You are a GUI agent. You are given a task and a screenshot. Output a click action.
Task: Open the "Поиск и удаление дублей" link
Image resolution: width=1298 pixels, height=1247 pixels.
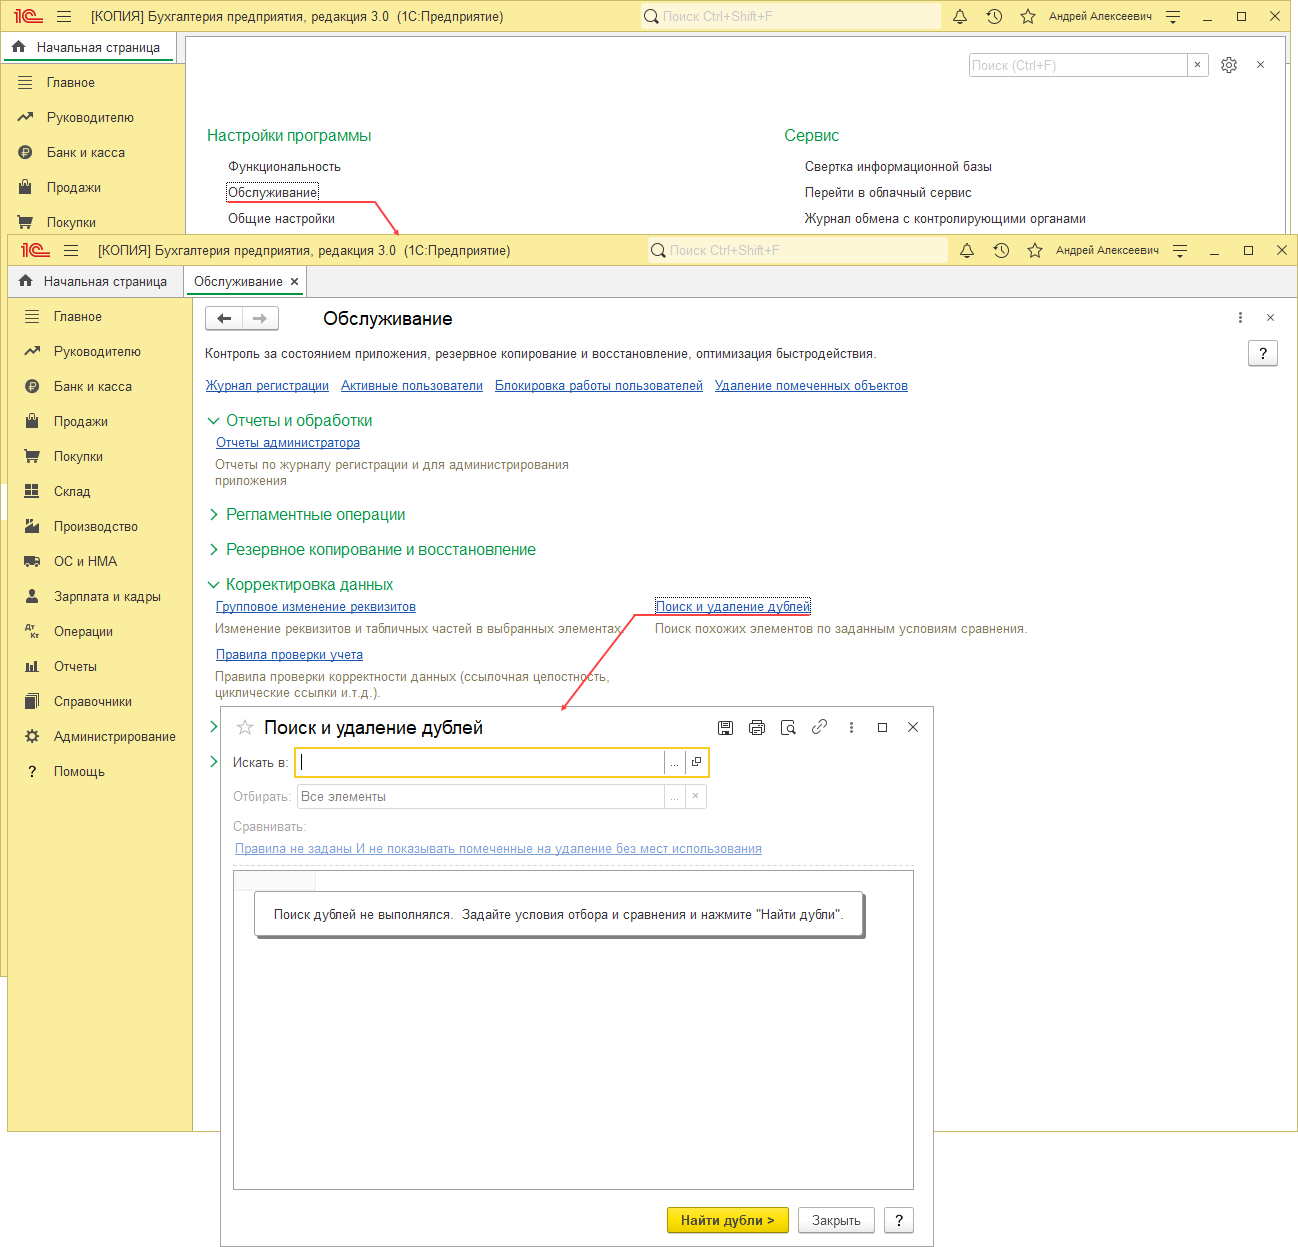point(733,607)
